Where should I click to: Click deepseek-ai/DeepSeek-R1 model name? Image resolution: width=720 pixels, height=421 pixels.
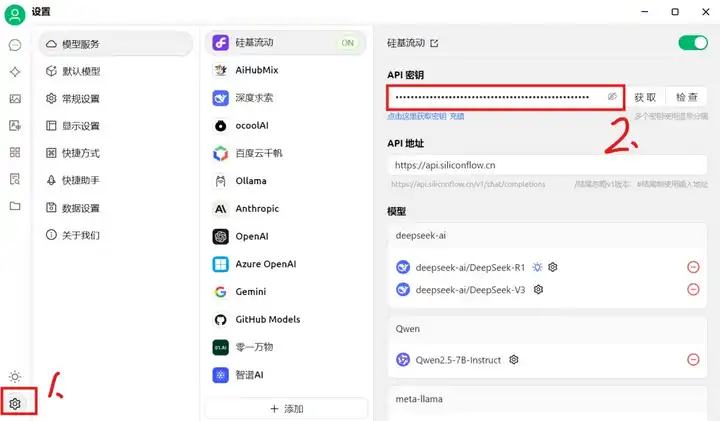tap(470, 267)
